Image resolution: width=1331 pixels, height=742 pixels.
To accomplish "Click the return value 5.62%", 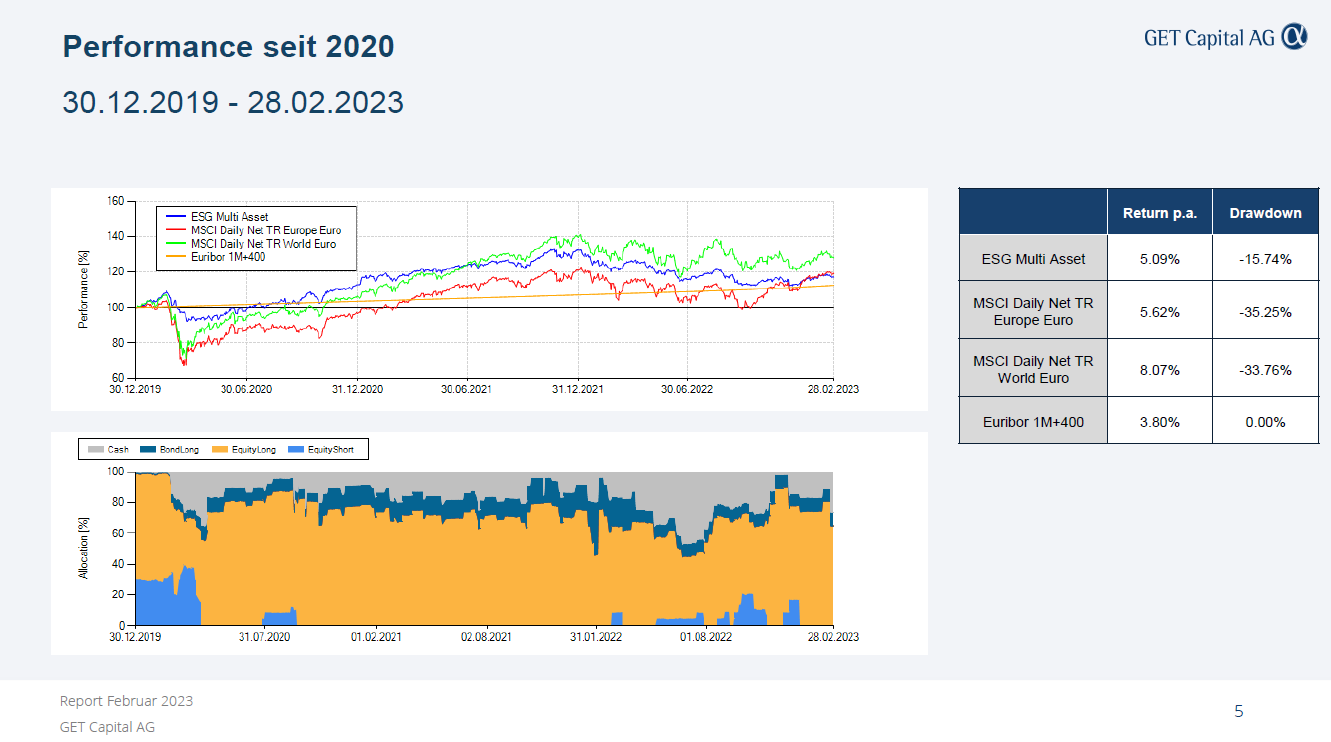I will [x=1159, y=312].
